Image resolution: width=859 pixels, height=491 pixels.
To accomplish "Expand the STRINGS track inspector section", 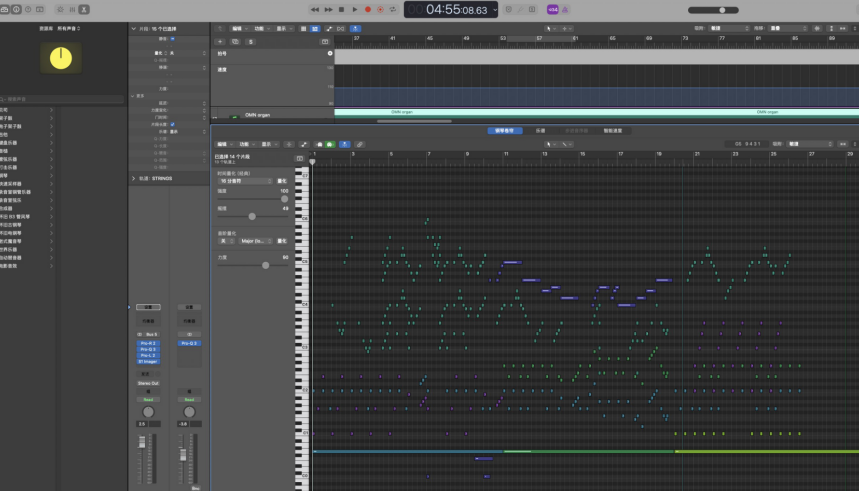I will [134, 178].
